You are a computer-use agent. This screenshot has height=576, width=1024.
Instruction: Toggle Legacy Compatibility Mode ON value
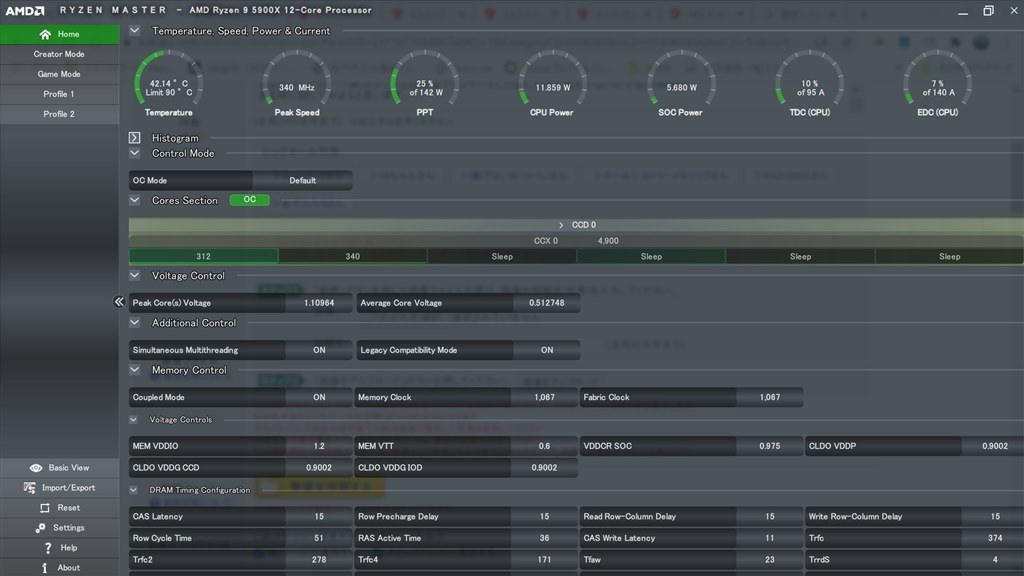click(547, 350)
